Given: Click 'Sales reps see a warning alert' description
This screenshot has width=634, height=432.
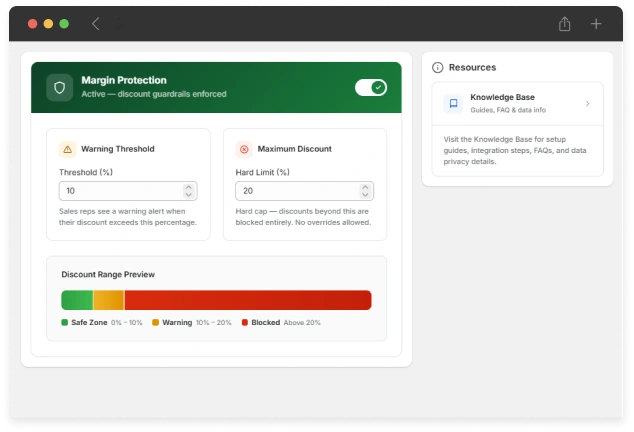Looking at the screenshot, I should coord(127,217).
